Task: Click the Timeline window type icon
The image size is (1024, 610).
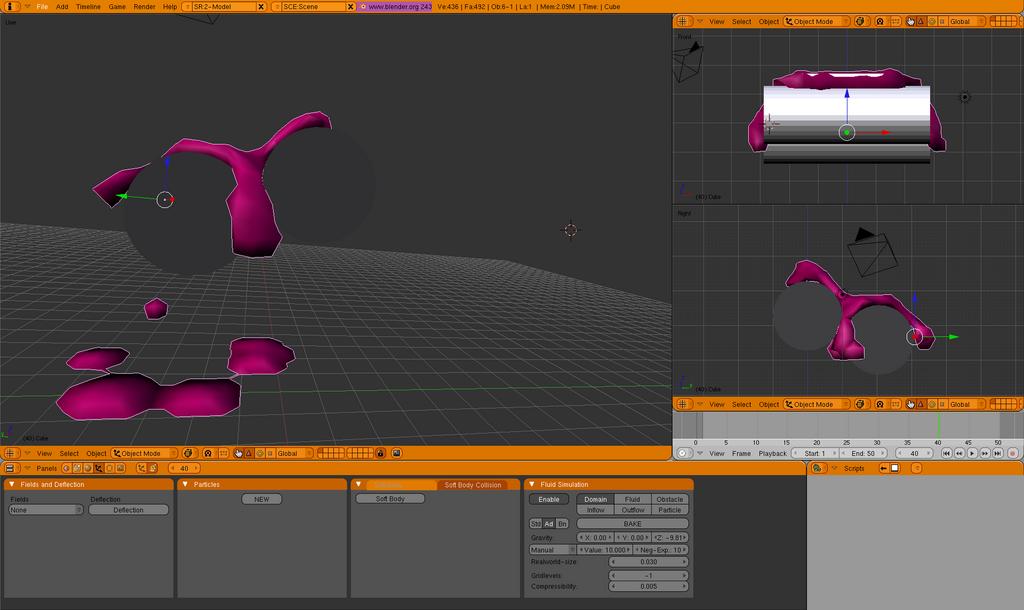Action: click(683, 453)
